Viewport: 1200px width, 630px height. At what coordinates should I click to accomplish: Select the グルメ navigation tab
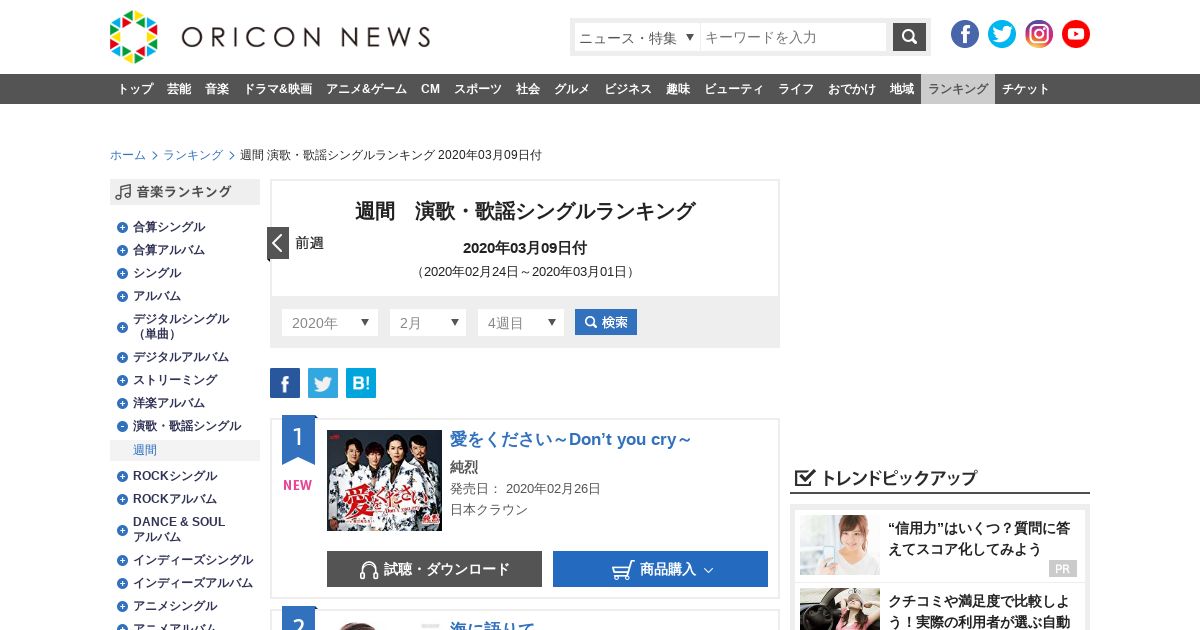572,89
